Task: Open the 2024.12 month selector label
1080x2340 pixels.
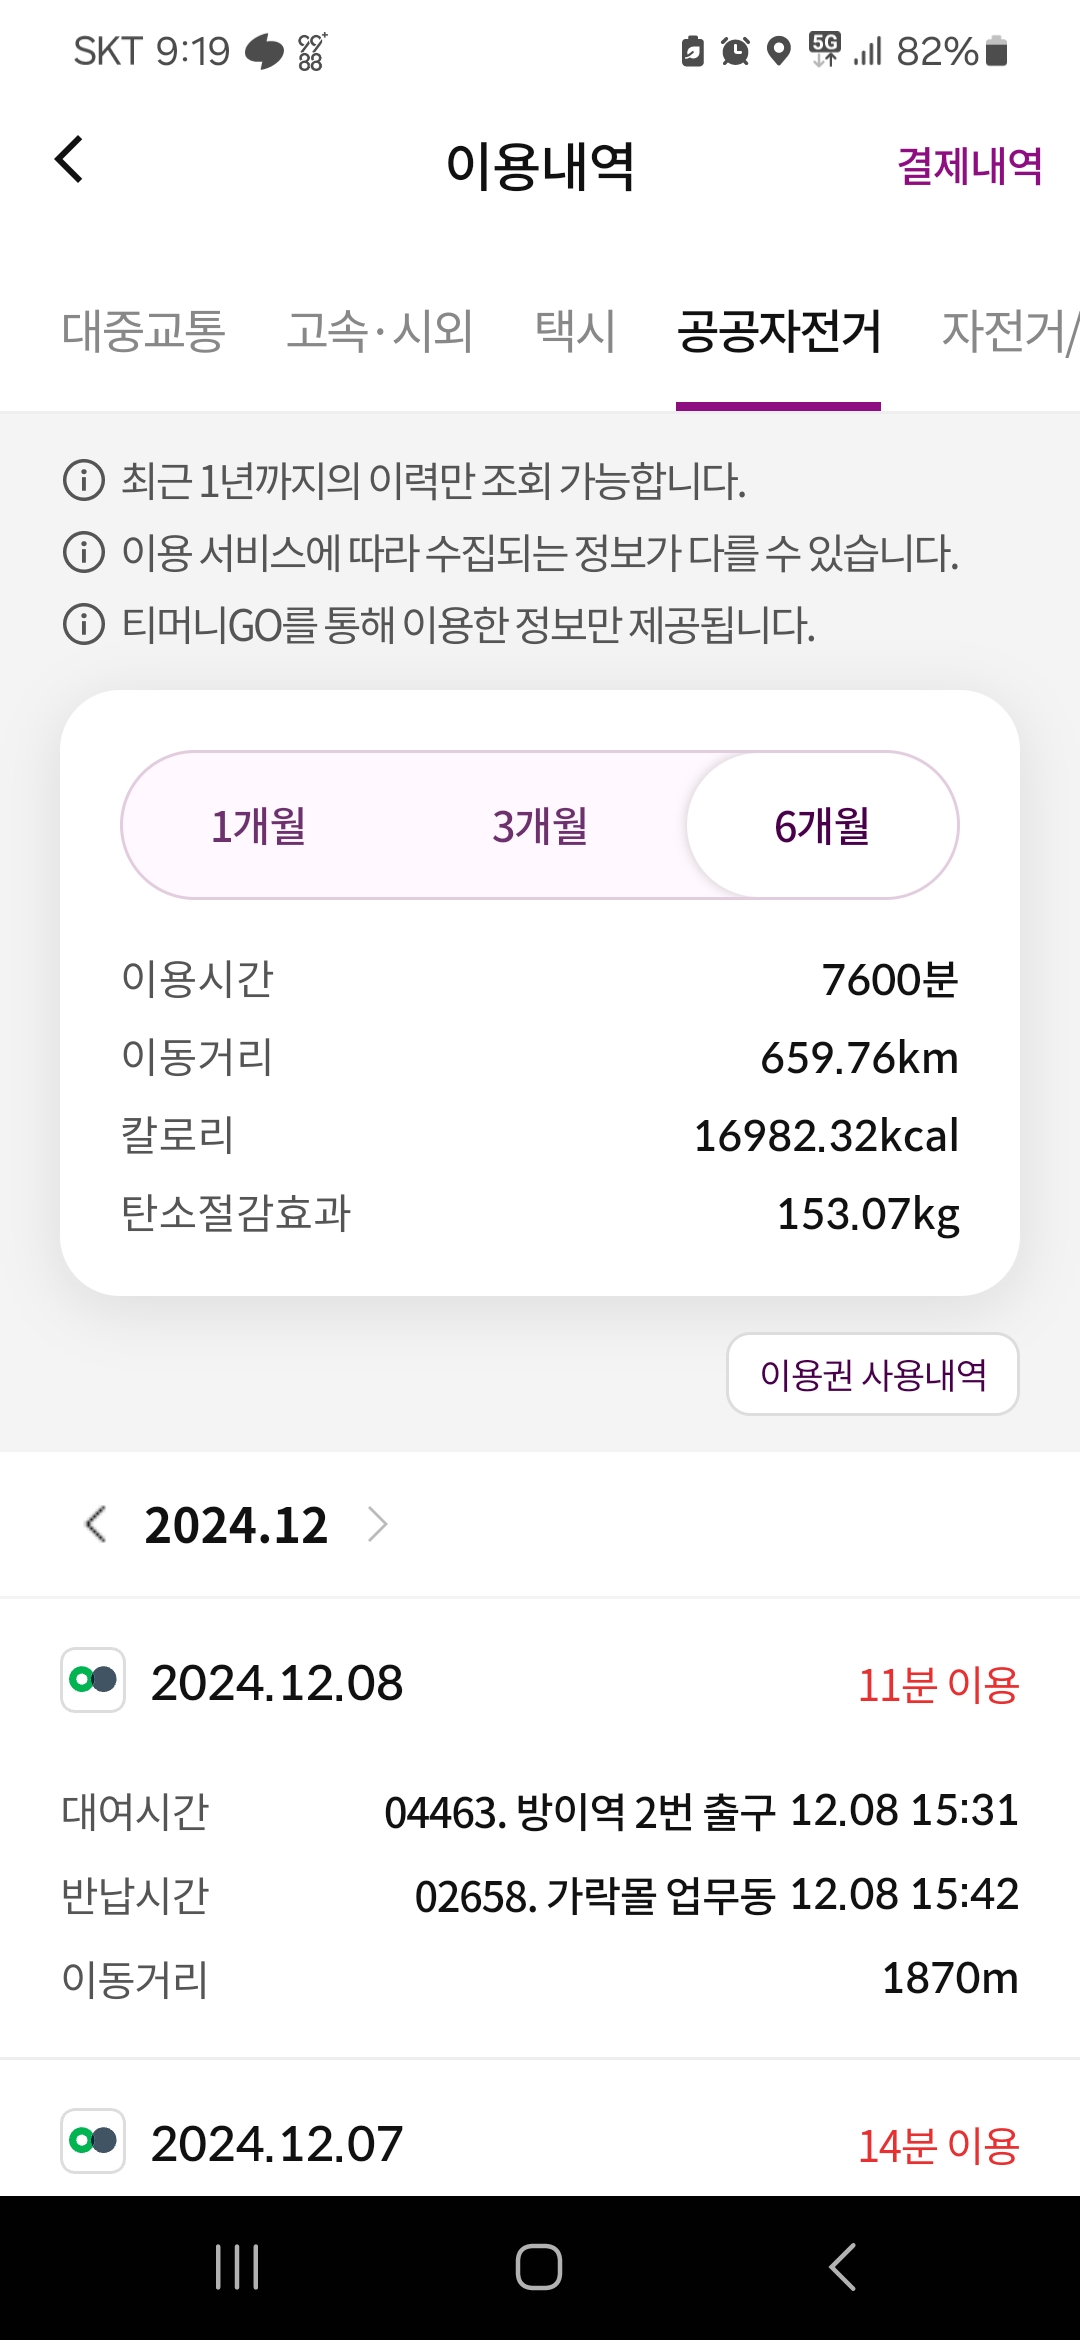Action: pos(236,1526)
